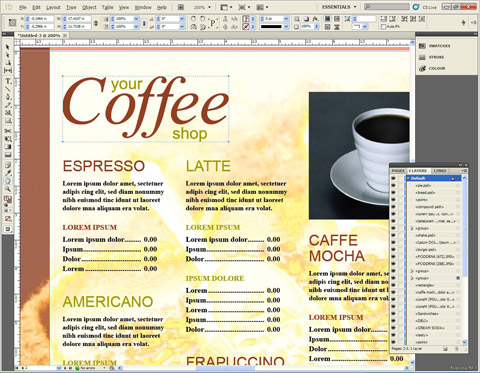Click the search field in application bar
Viewport: 480px width, 373px height.
387,7
